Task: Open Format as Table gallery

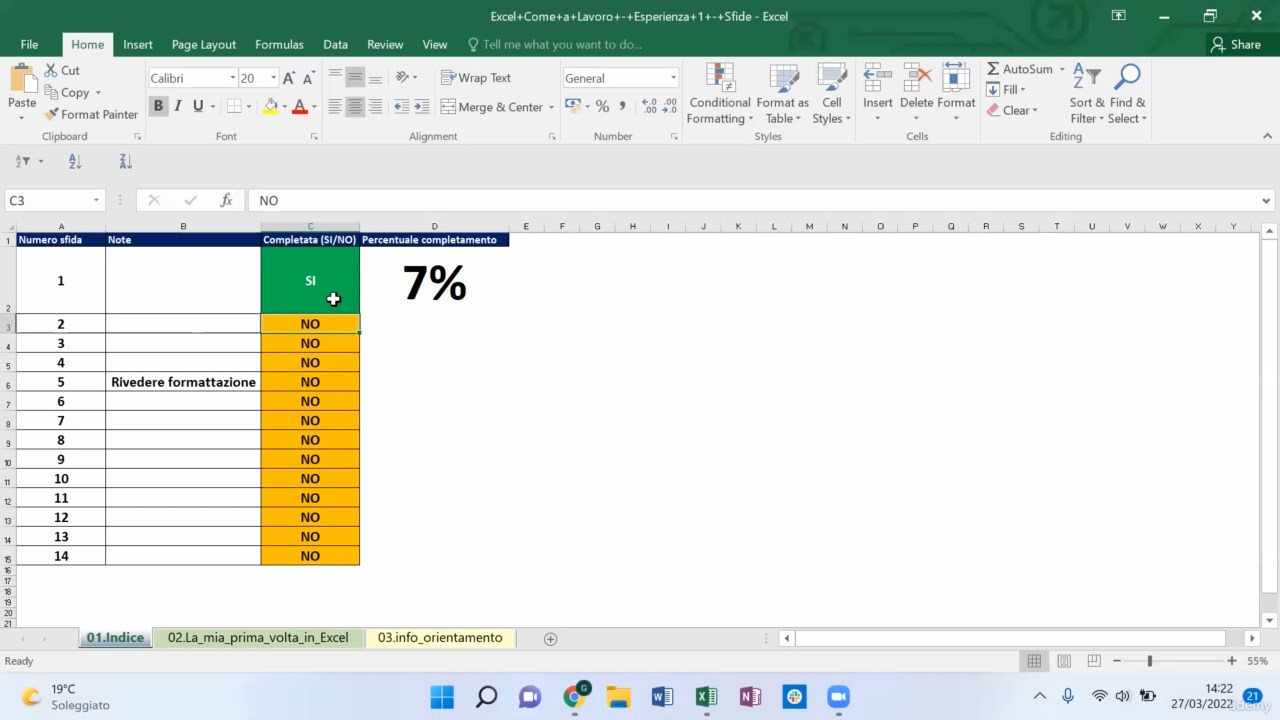Action: 782,95
